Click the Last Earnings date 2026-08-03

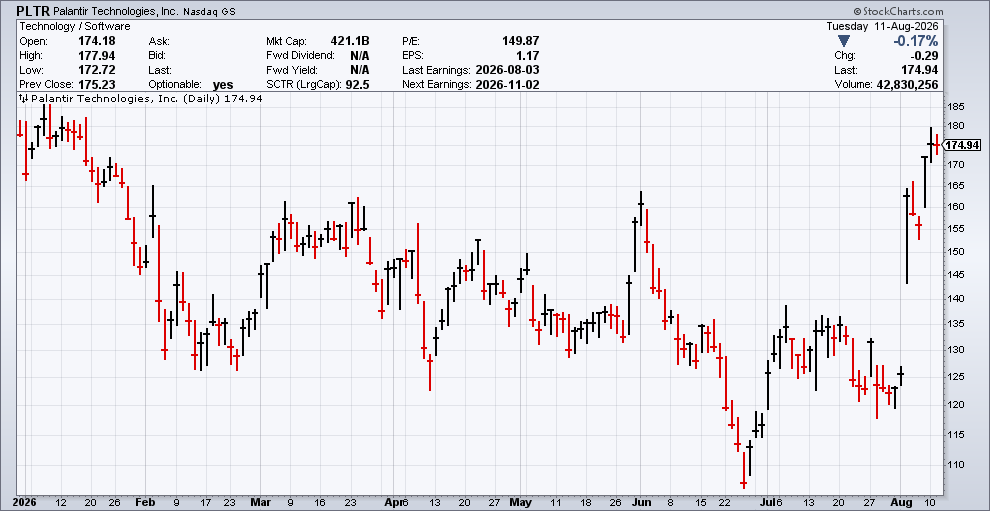506,70
